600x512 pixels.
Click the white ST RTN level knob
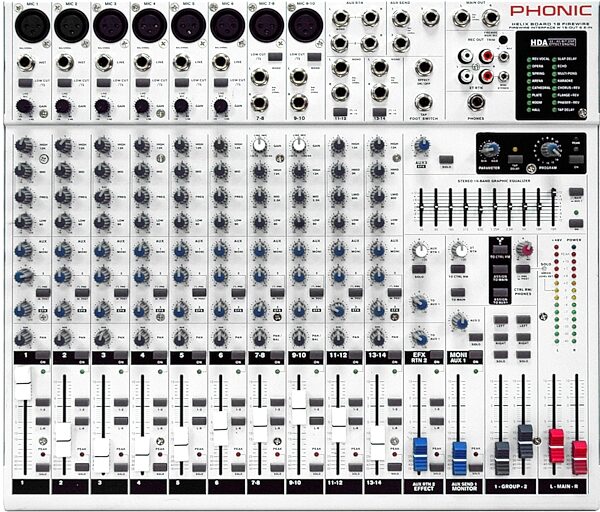[459, 251]
